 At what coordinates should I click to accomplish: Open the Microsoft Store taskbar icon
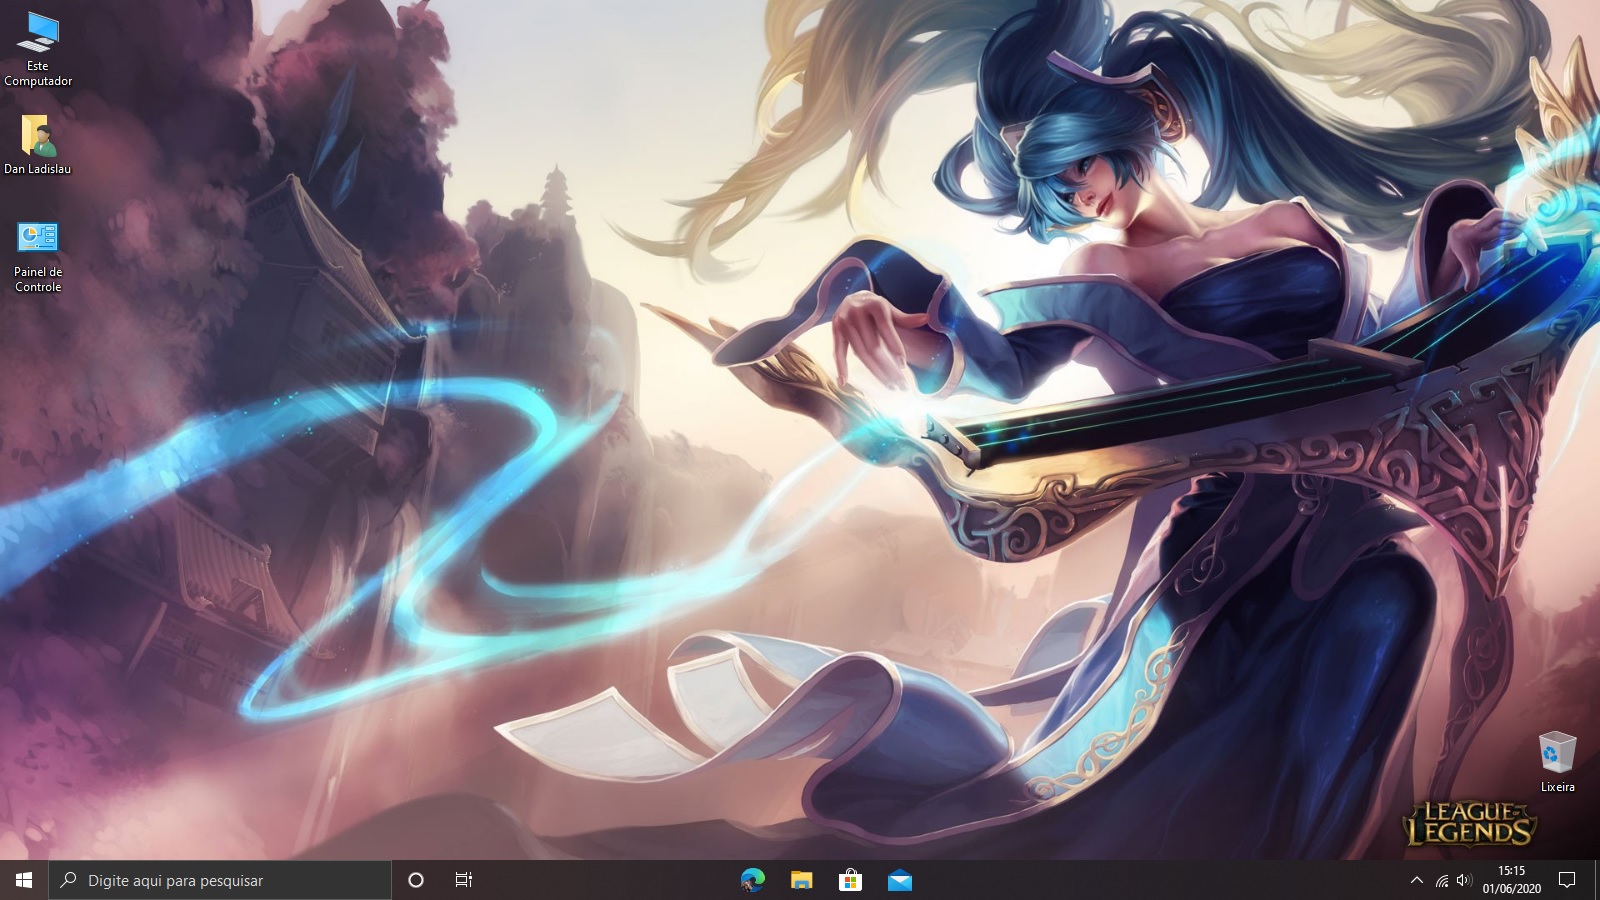pos(850,880)
